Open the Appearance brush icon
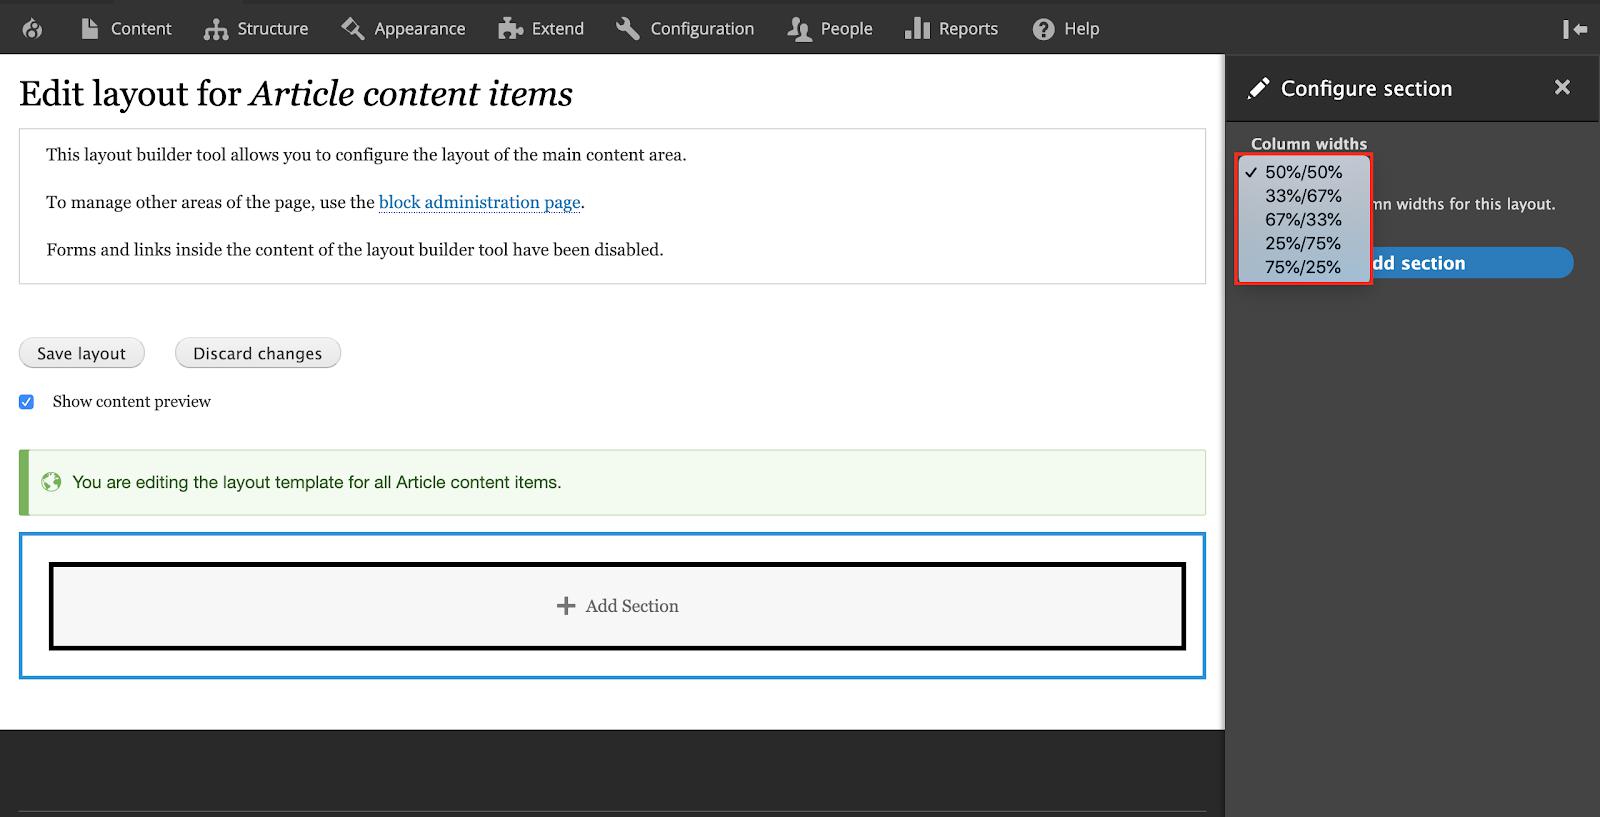 coord(352,29)
